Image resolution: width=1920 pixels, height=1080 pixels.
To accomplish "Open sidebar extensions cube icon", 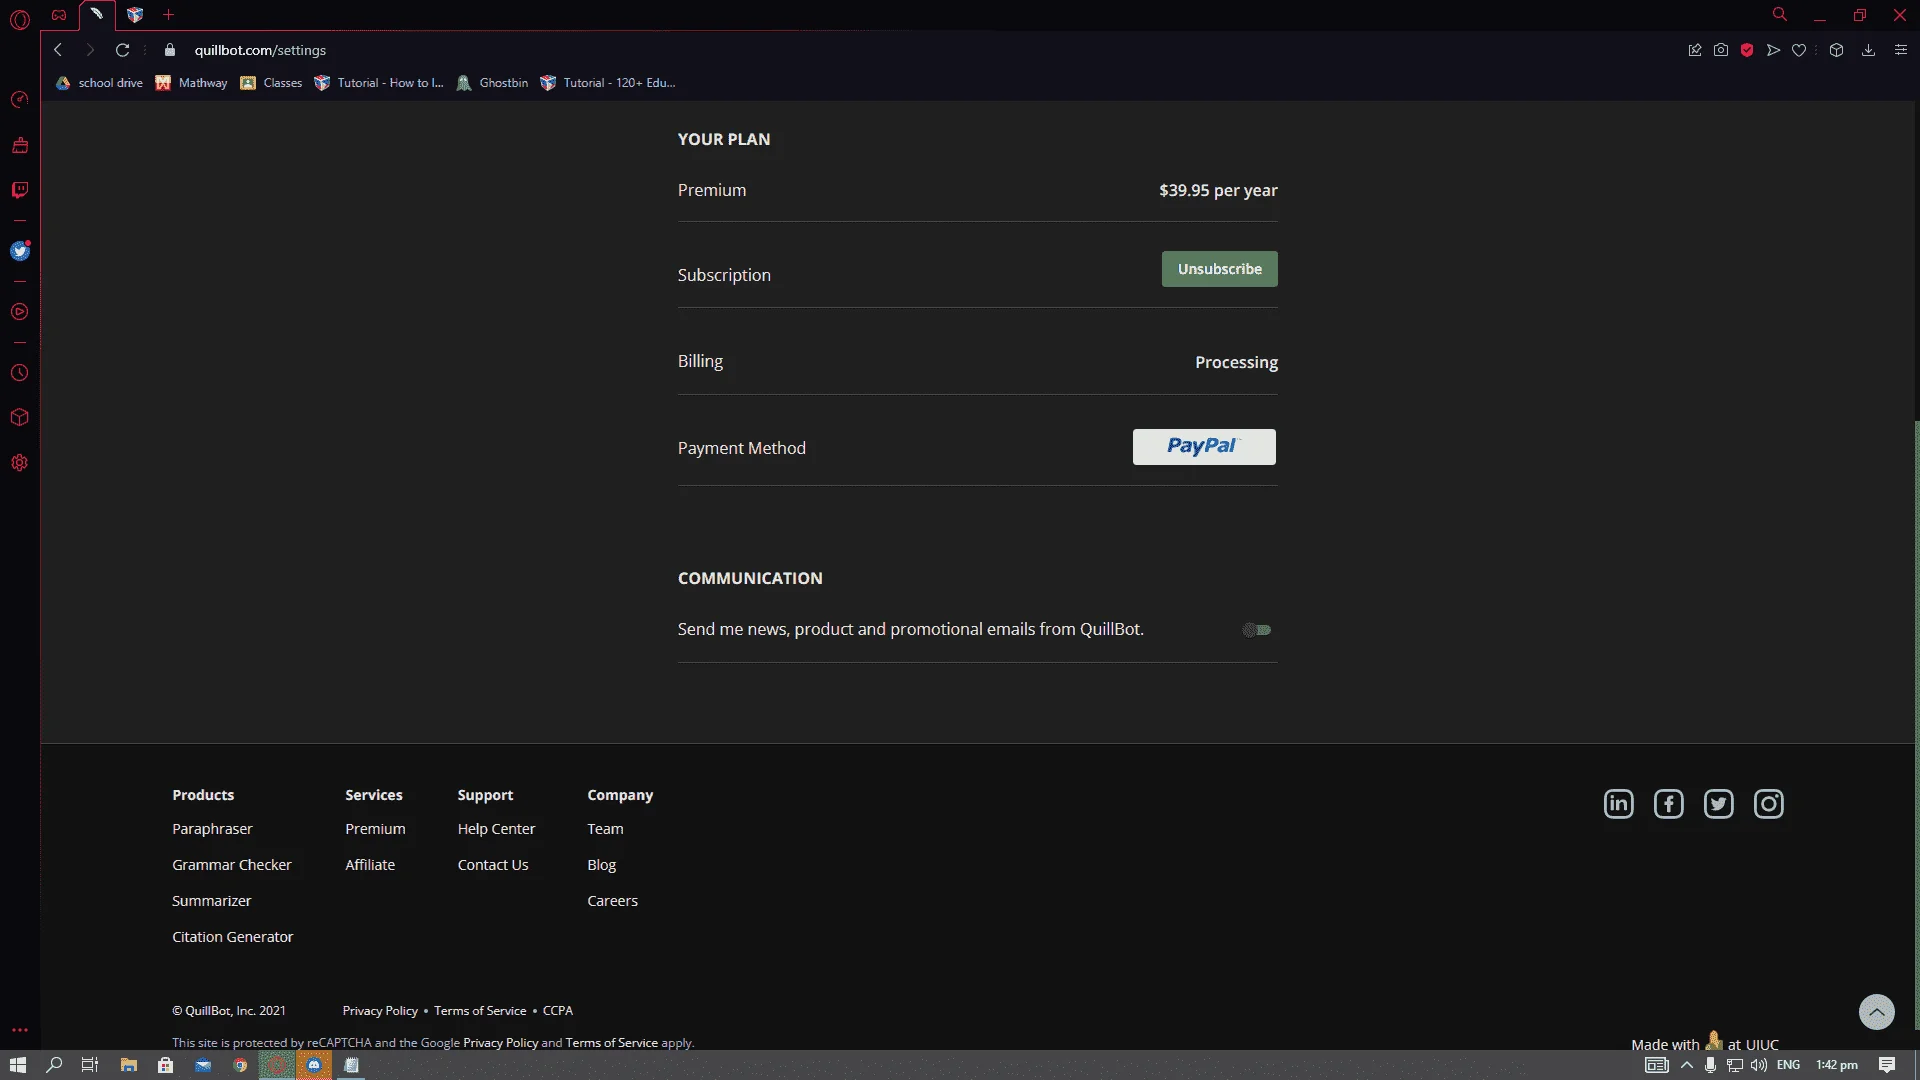I will tap(19, 418).
